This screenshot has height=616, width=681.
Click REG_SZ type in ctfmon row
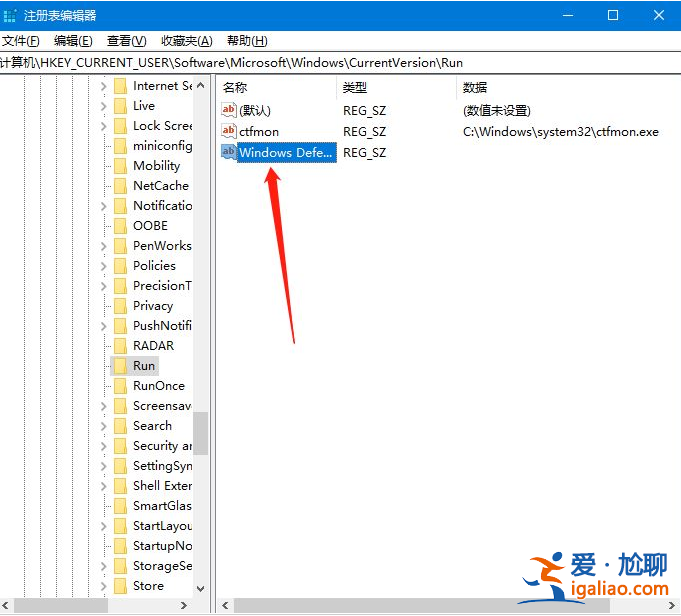click(364, 132)
